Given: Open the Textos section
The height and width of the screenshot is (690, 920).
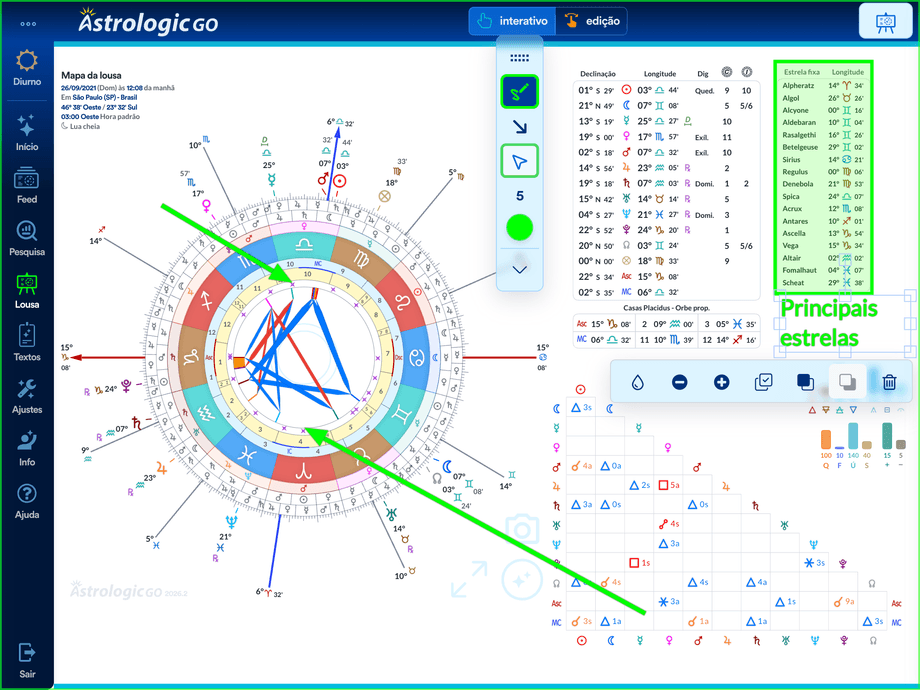Looking at the screenshot, I should tap(27, 343).
